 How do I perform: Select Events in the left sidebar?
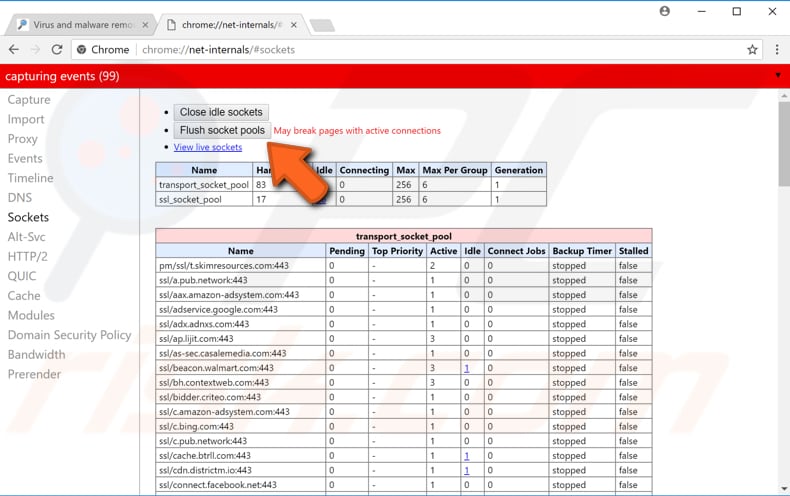click(x=25, y=158)
